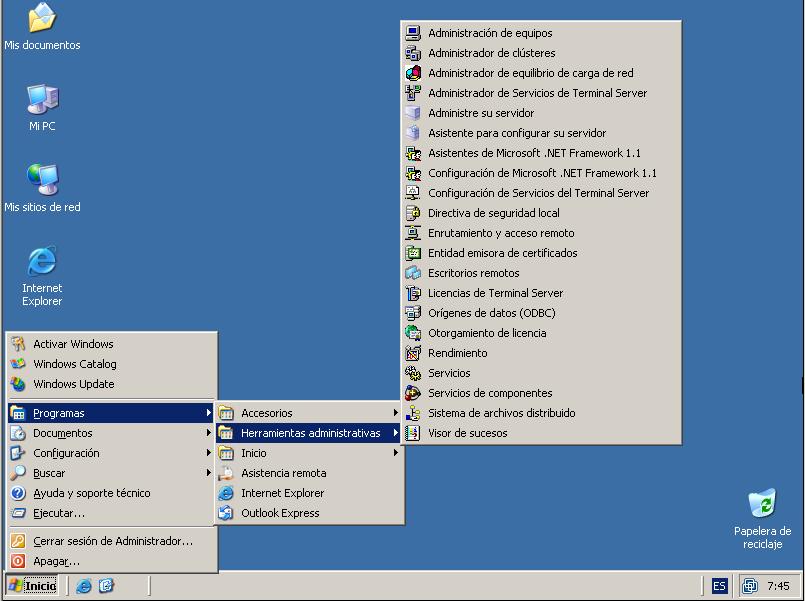805x601 pixels.
Task: Open Configuración de Servicios del Terminal Server icon
Action: [413, 193]
